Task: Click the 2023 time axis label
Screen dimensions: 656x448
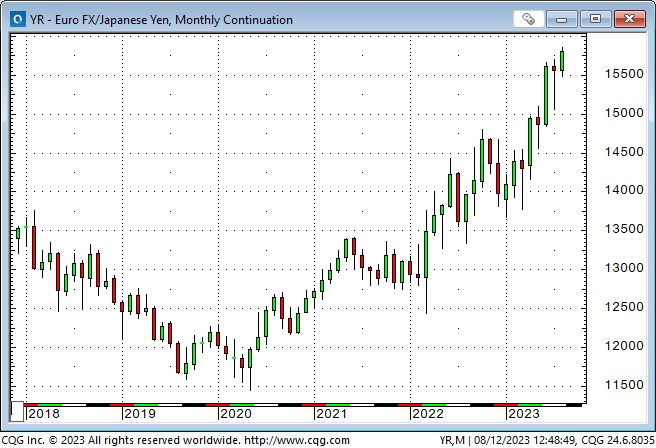Action: tap(523, 414)
